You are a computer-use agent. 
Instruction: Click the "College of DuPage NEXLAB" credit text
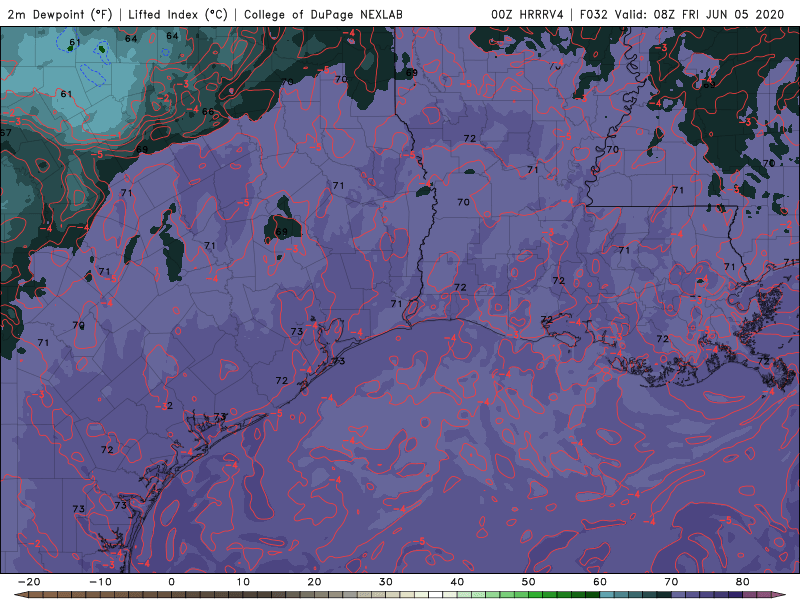pyautogui.click(x=323, y=14)
